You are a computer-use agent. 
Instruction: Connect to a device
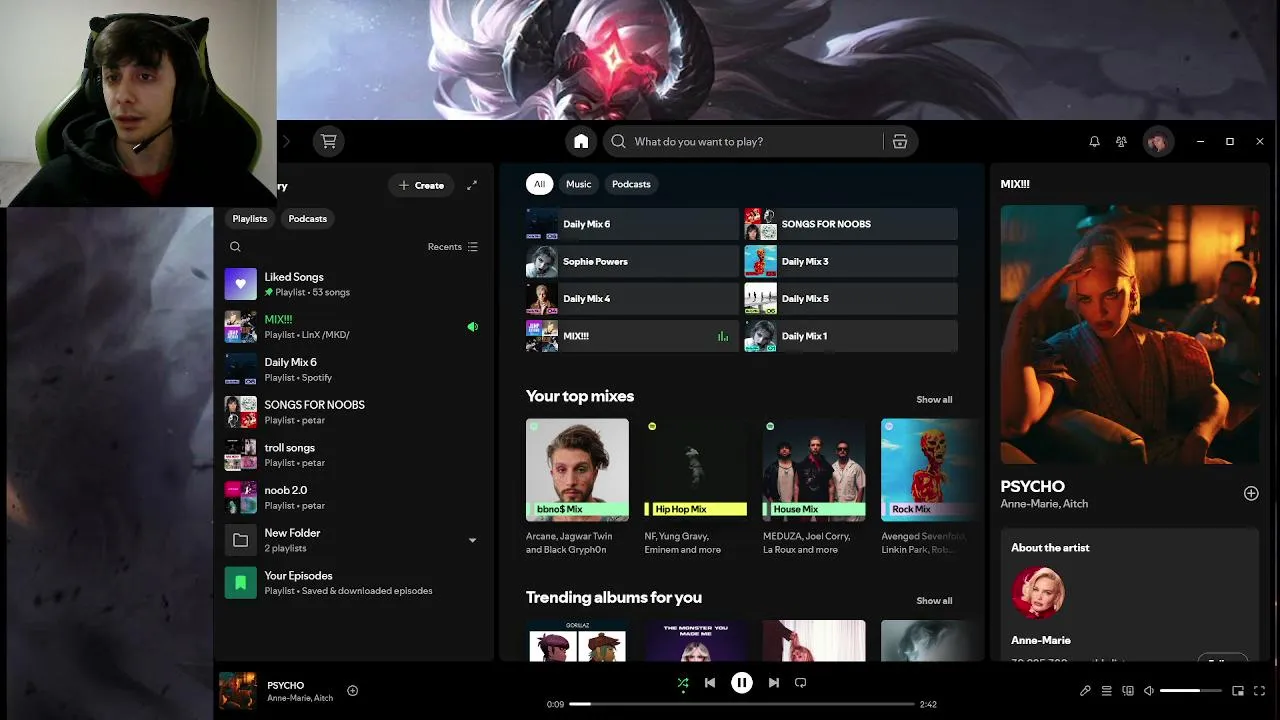[x=1128, y=691]
